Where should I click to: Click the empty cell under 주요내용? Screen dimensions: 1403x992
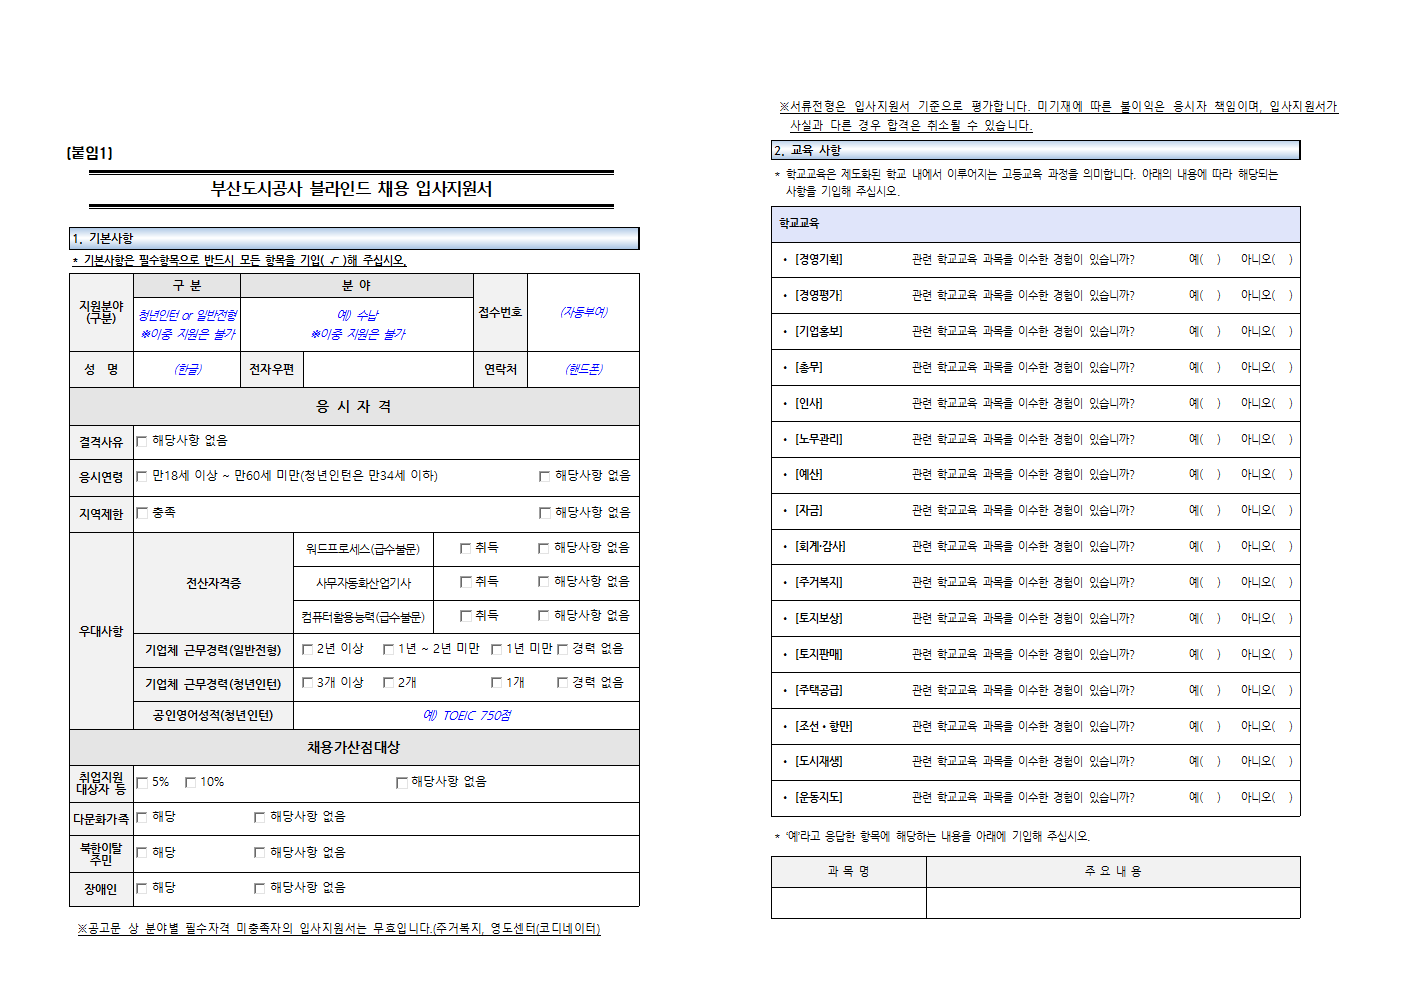pos(1113,903)
